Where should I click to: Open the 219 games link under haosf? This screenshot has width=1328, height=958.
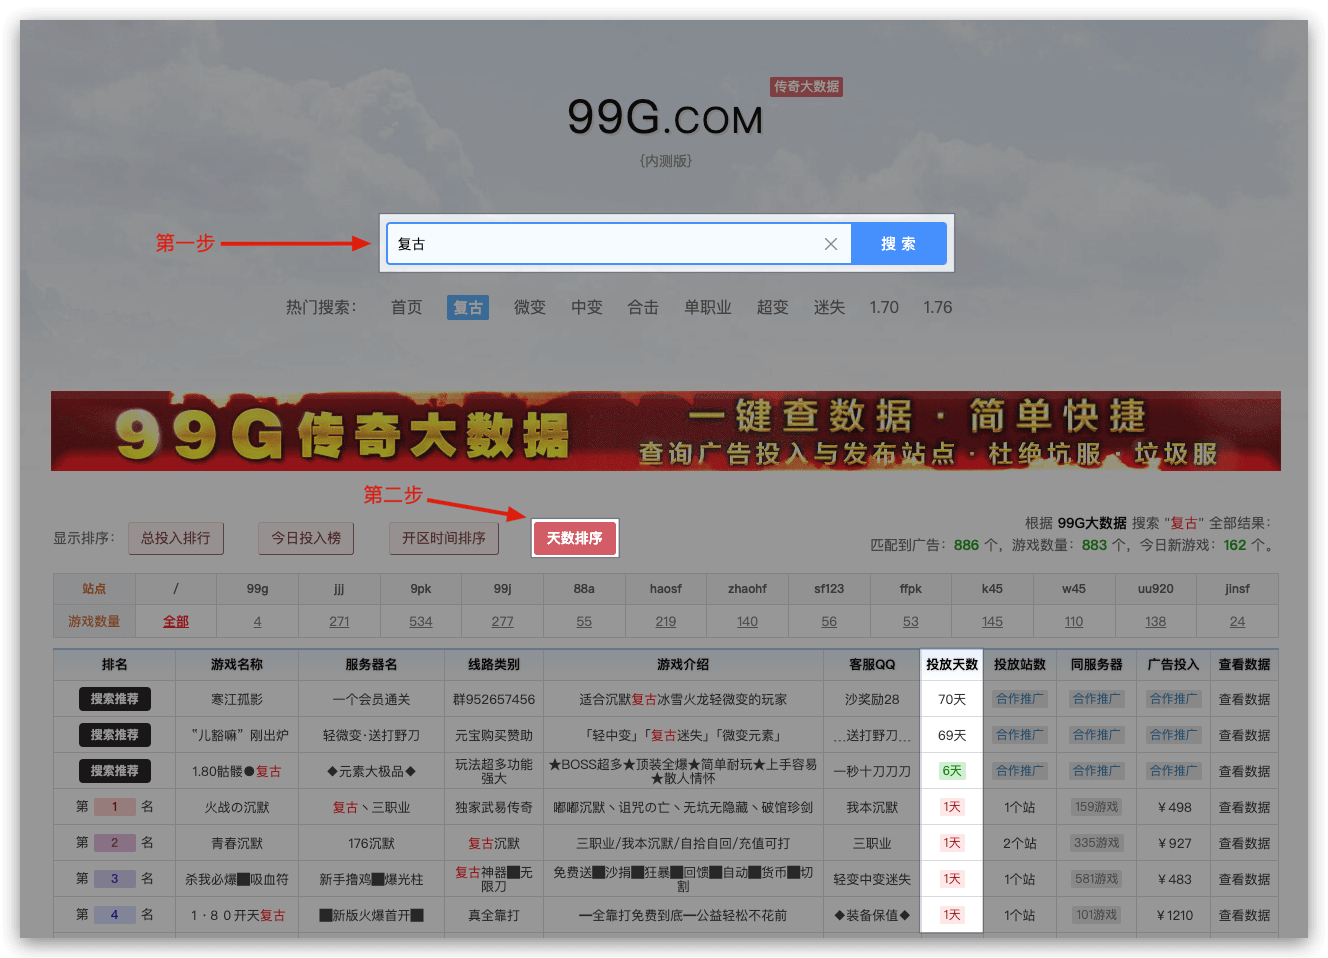point(666,622)
